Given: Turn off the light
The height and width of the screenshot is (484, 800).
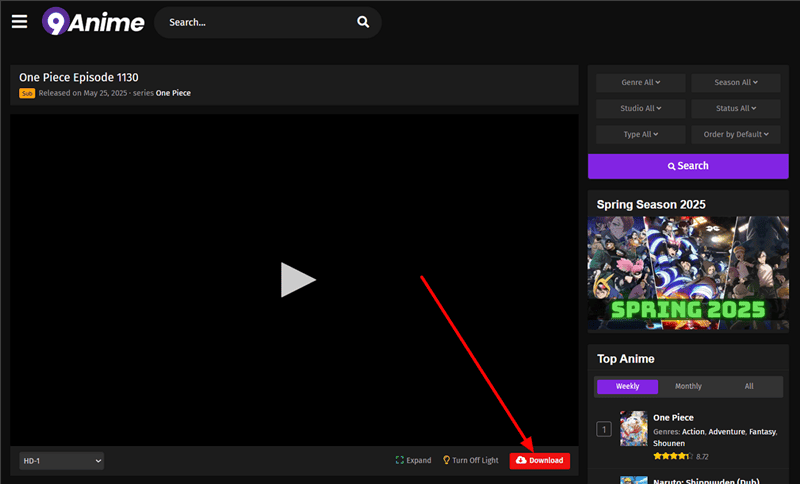Looking at the screenshot, I should pos(470,460).
